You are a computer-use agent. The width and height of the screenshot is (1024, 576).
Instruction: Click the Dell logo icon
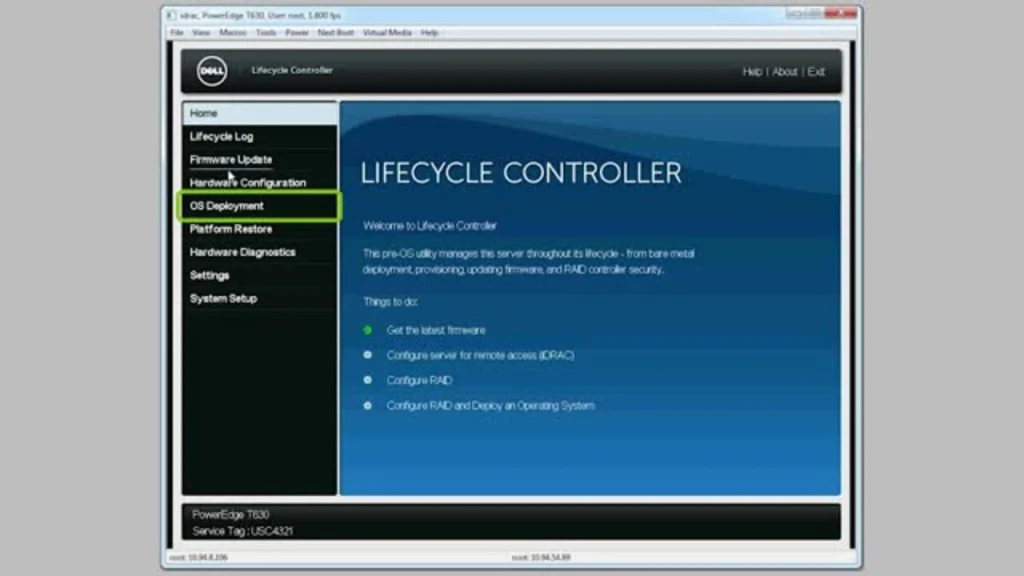(x=211, y=71)
